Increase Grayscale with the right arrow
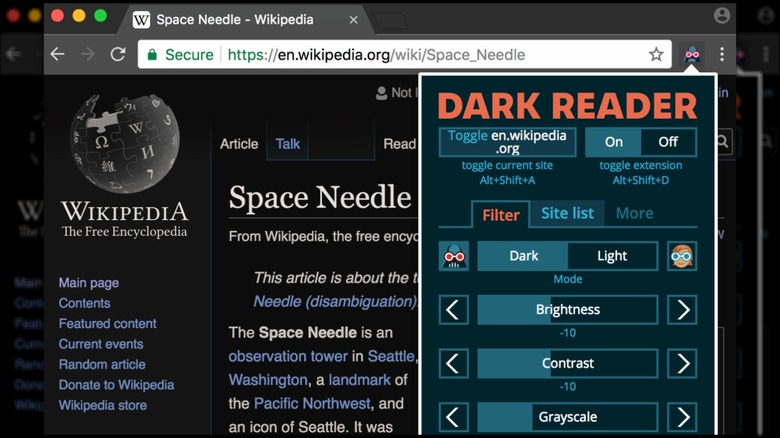The image size is (780, 438). [683, 416]
